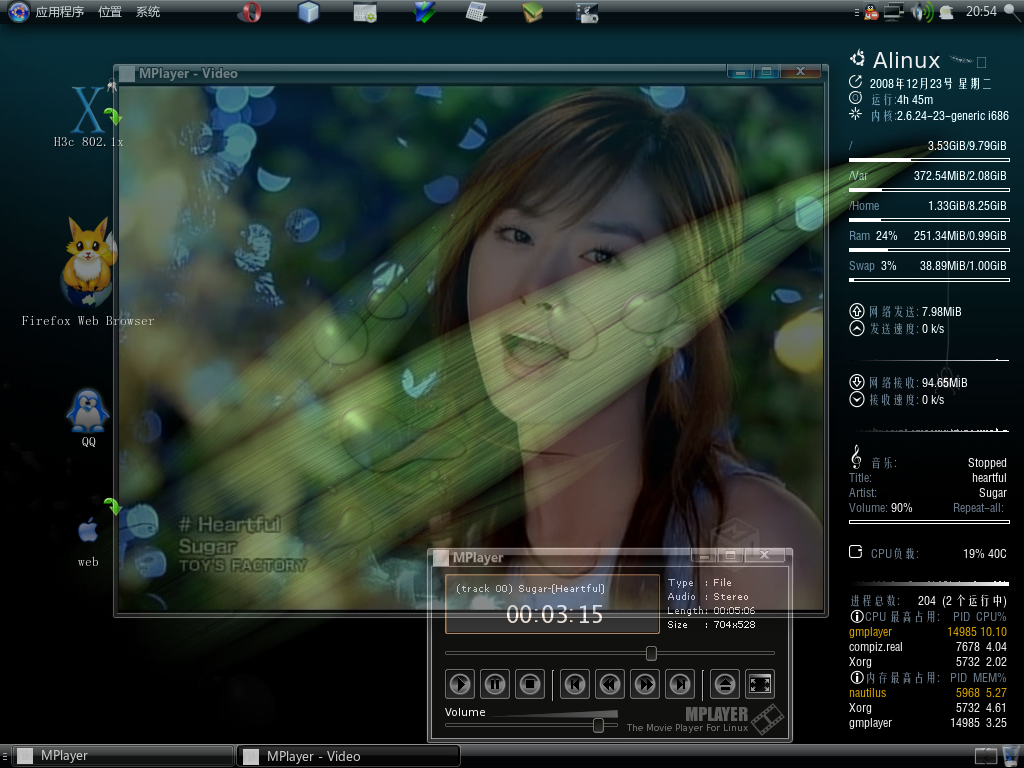Click the workspace switcher in bottom panel
The width and height of the screenshot is (1024, 768).
[985, 756]
